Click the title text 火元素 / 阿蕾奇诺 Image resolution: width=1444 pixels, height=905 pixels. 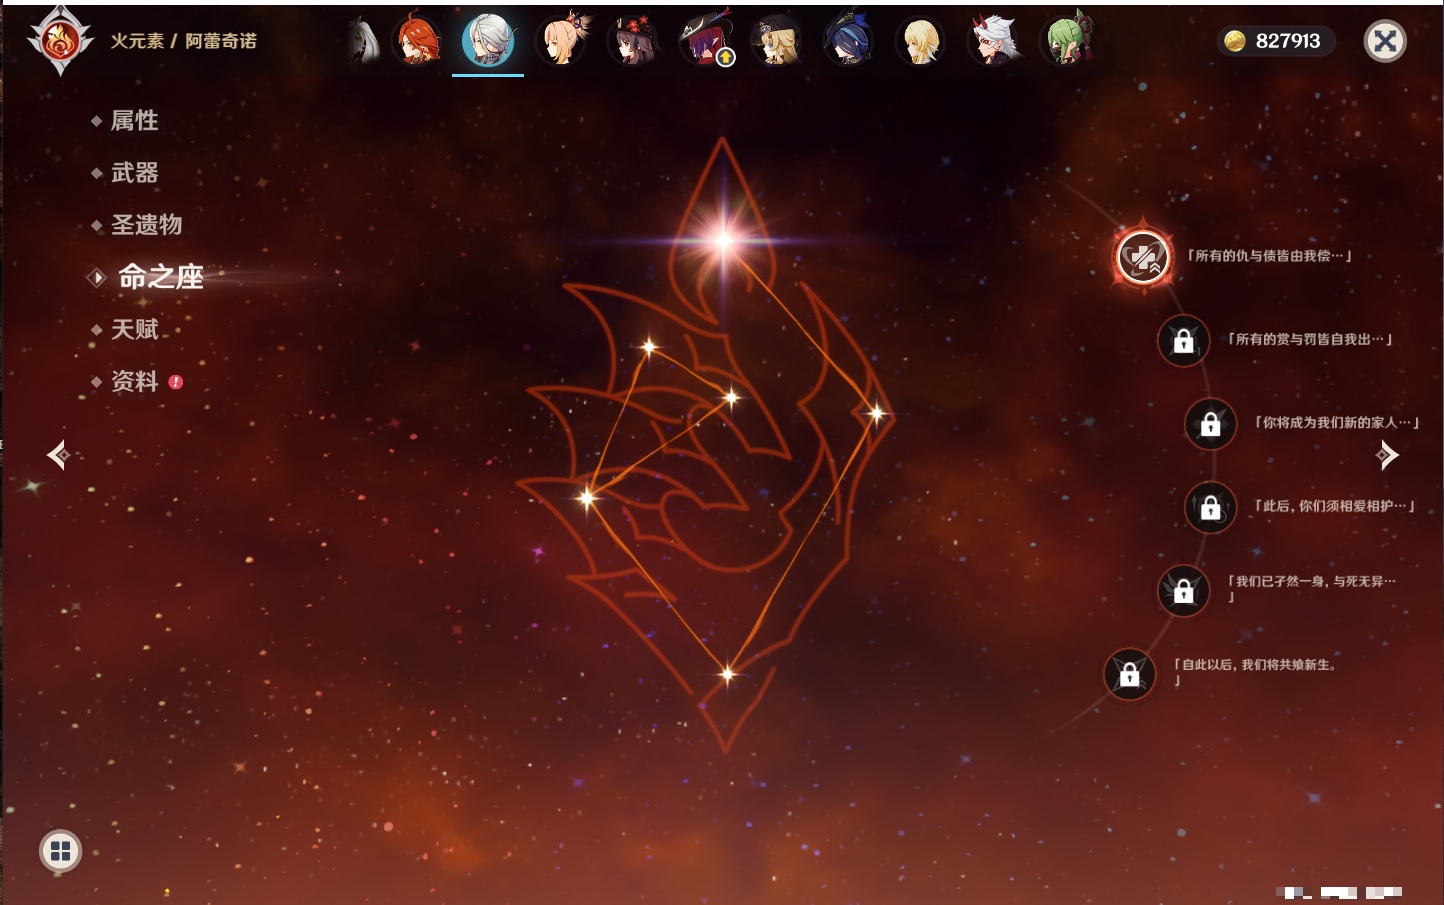[x=183, y=41]
